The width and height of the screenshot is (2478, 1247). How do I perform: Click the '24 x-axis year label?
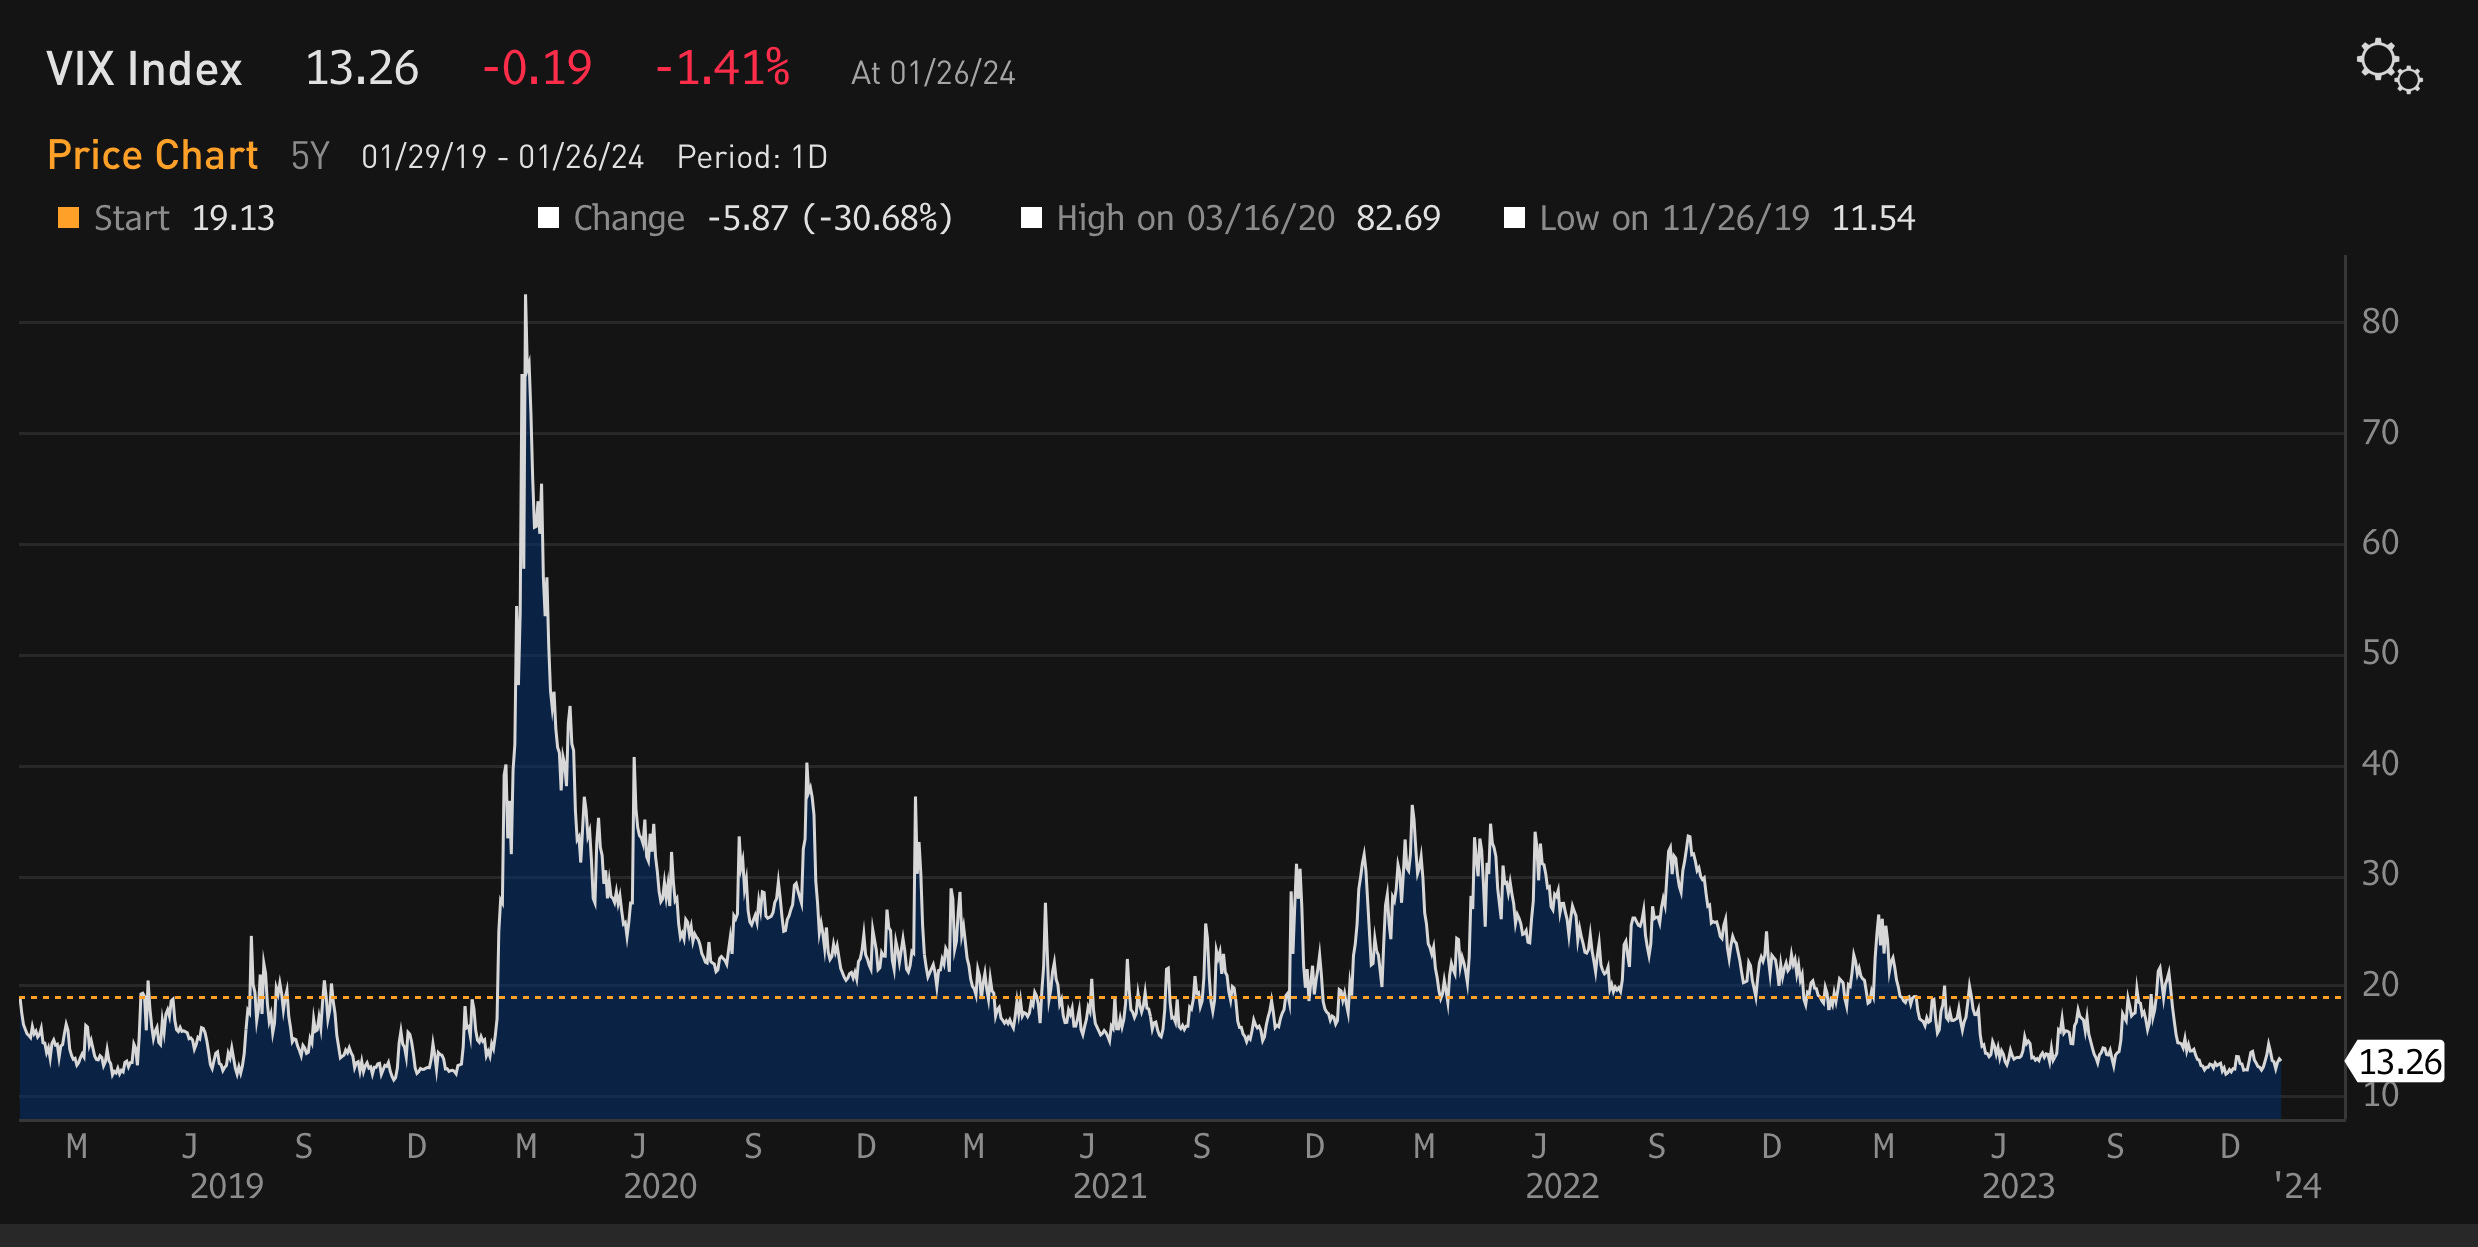click(x=2297, y=1186)
